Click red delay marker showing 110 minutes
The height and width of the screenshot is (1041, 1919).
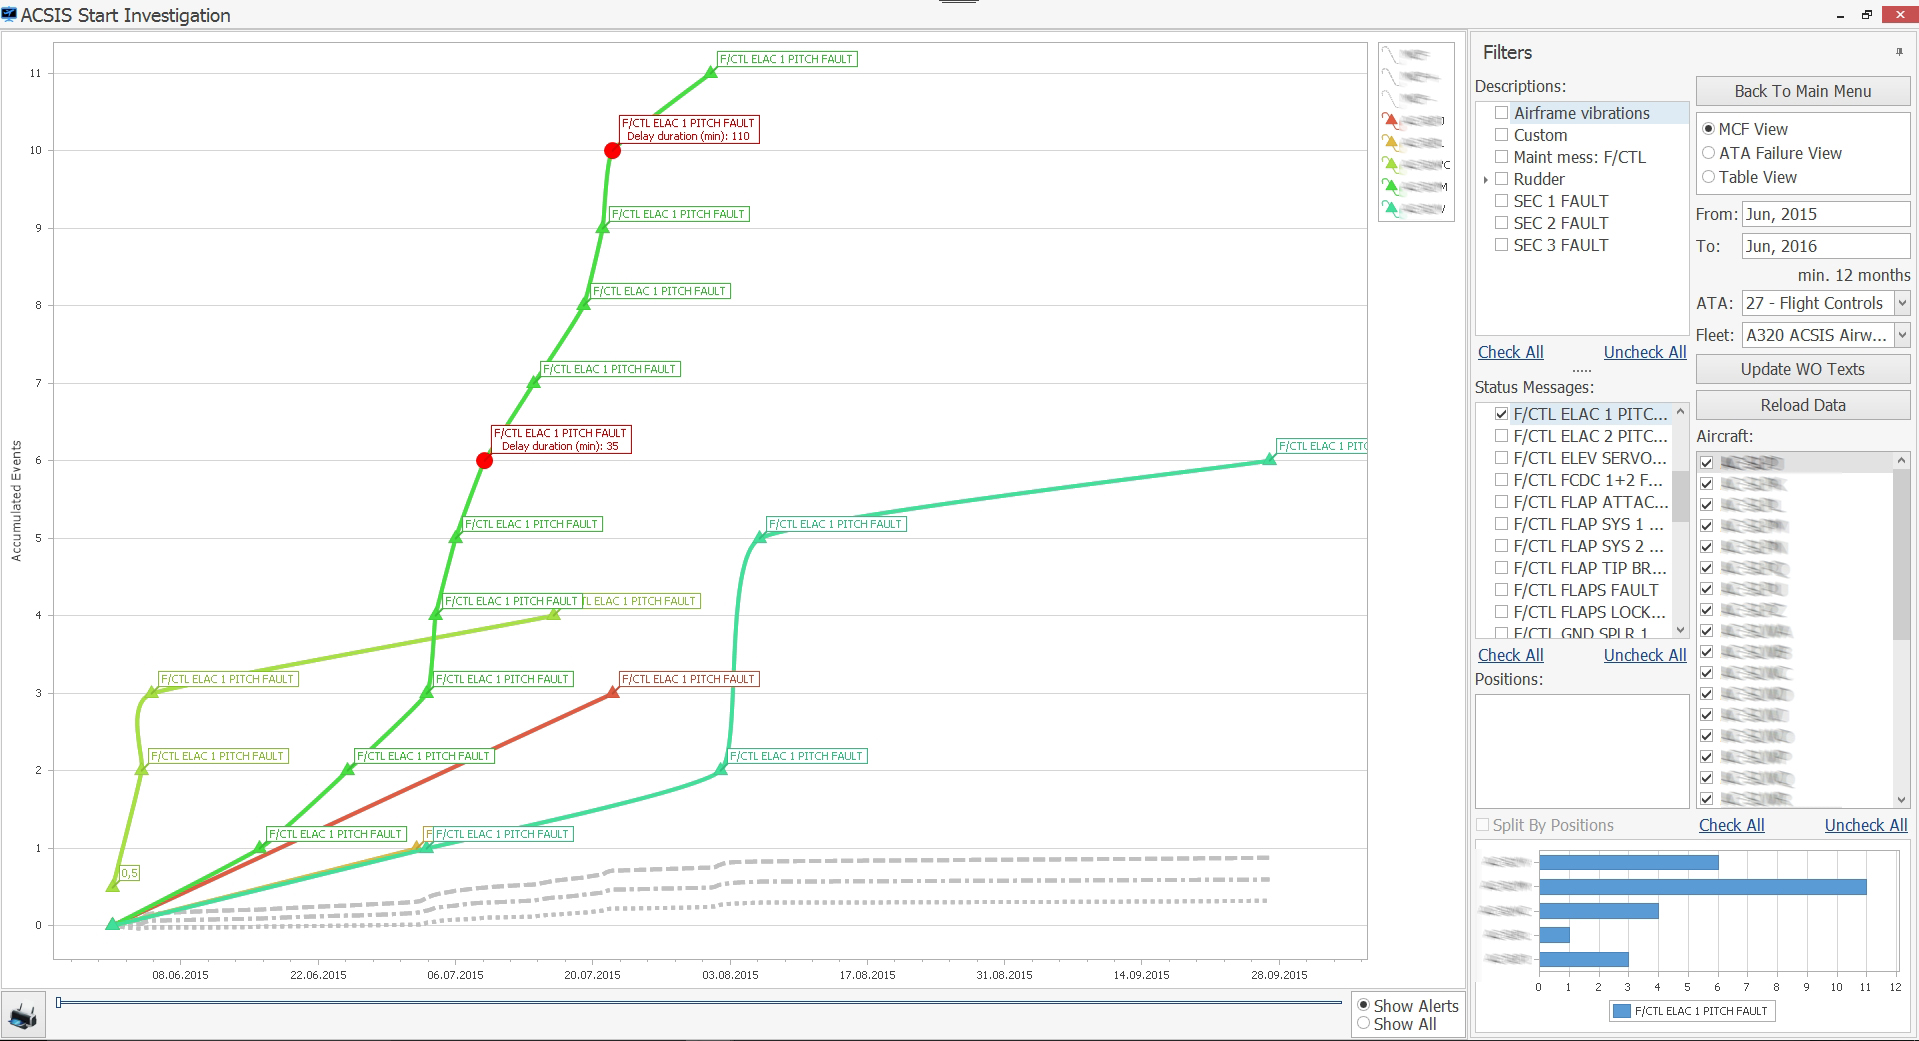(612, 151)
